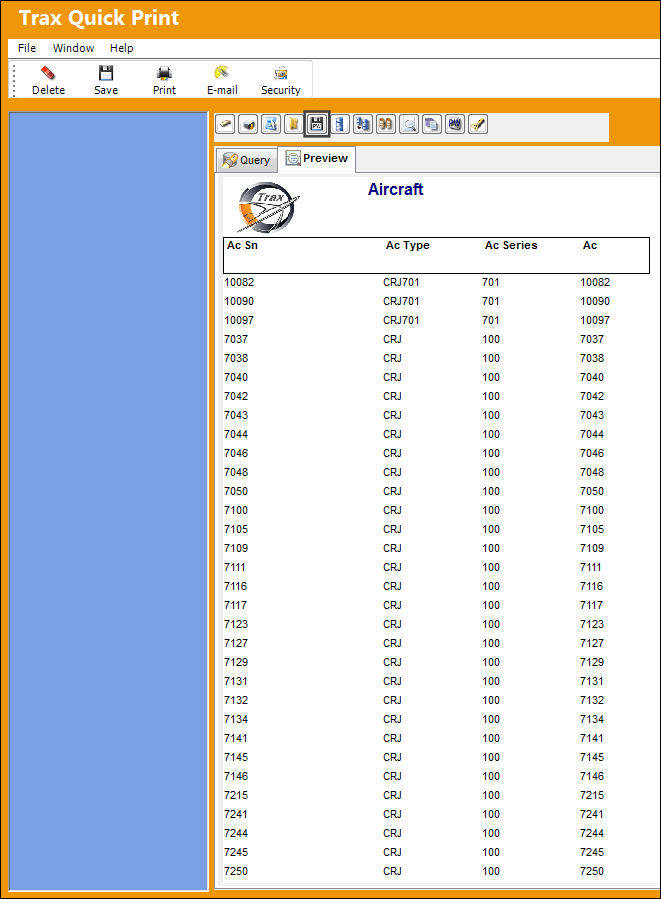Open the Window menu
Viewport: 661px width, 899px height.
coord(73,48)
